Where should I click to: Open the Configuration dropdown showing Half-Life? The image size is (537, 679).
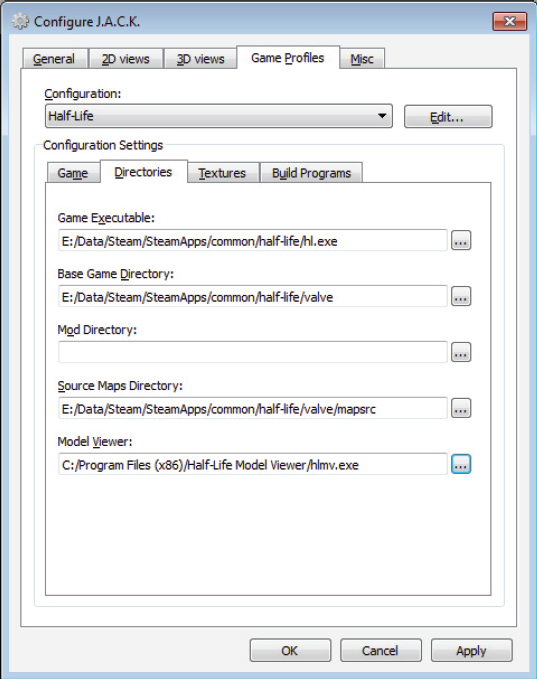(219, 116)
